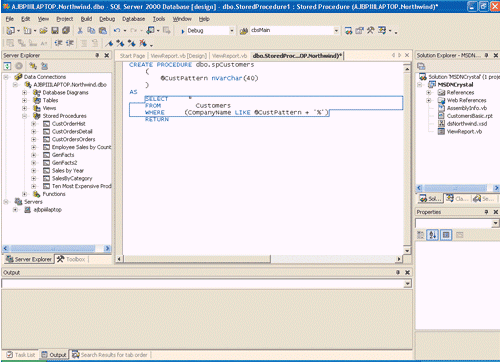Screen dimensions: 500x364
Task: Click Connect to Server icon in Server Explorer
Action: coord(45,66)
